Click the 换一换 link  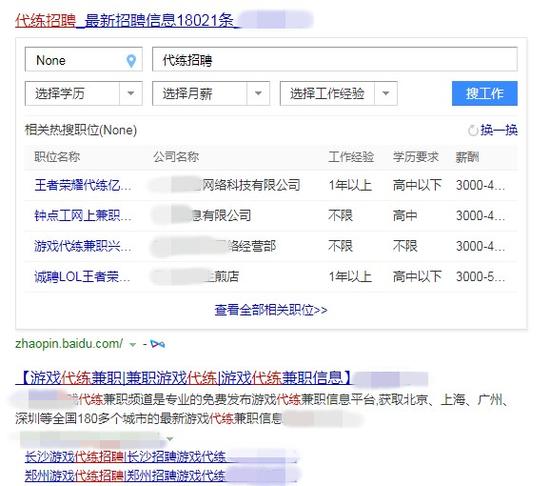tap(499, 130)
